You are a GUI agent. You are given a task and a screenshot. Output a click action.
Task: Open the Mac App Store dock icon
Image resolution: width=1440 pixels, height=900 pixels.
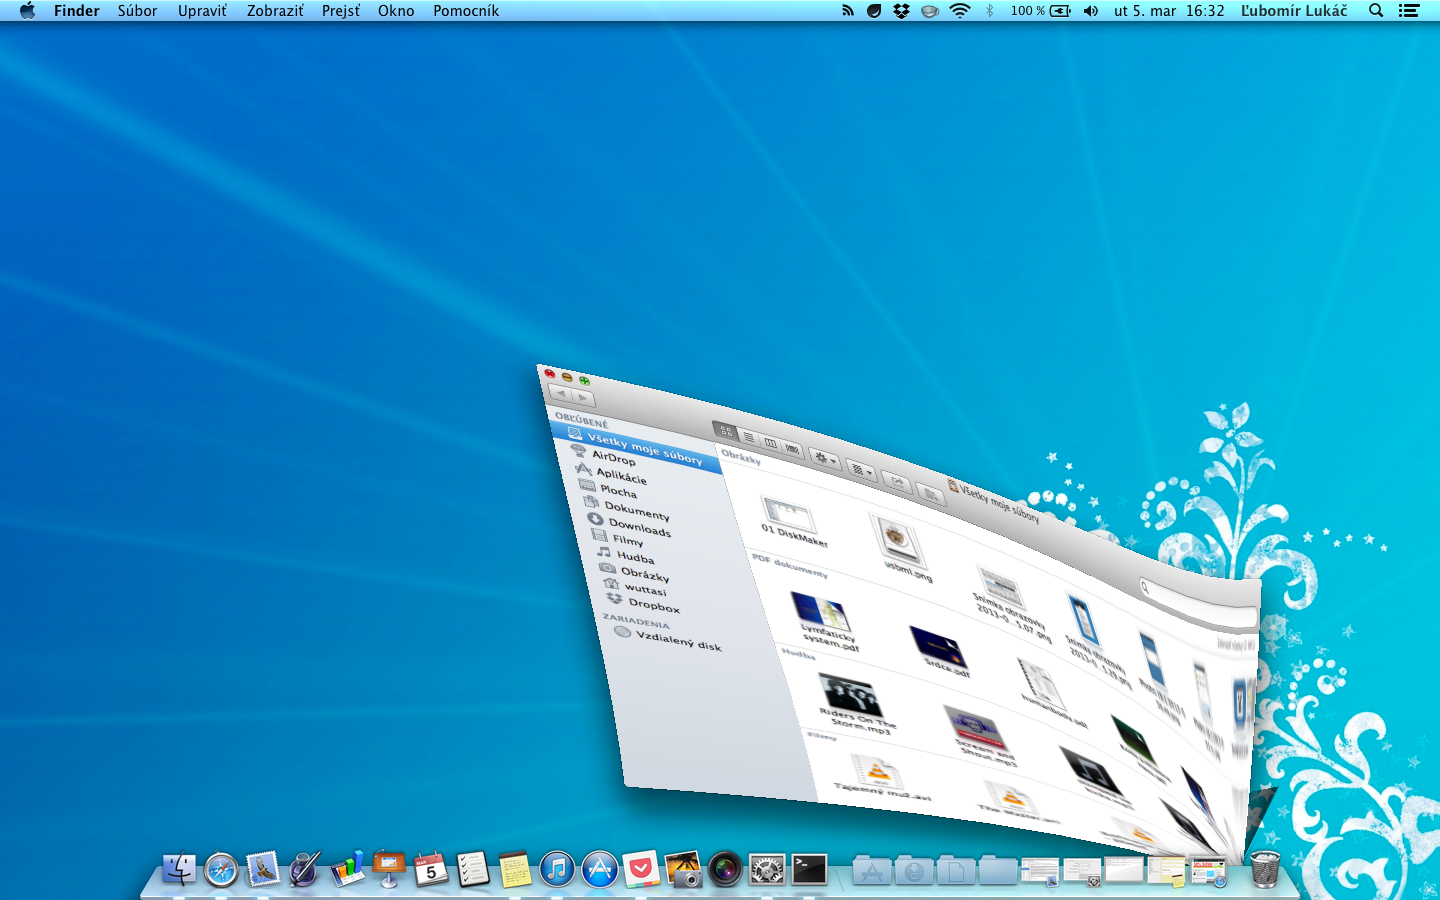pyautogui.click(x=600, y=870)
